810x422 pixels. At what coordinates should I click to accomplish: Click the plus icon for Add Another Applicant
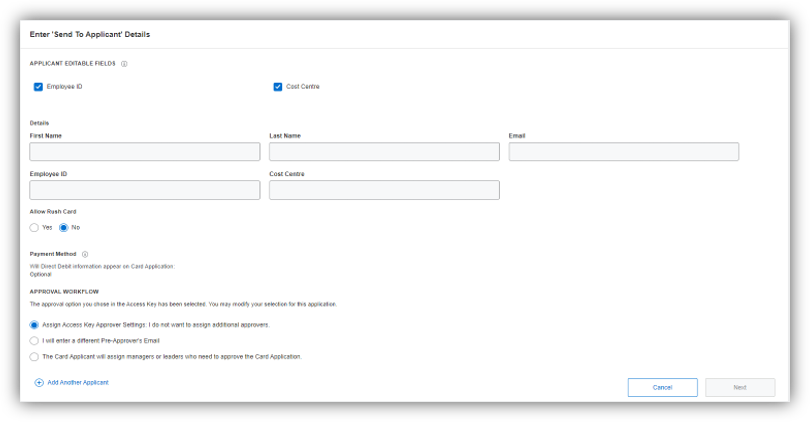39,382
